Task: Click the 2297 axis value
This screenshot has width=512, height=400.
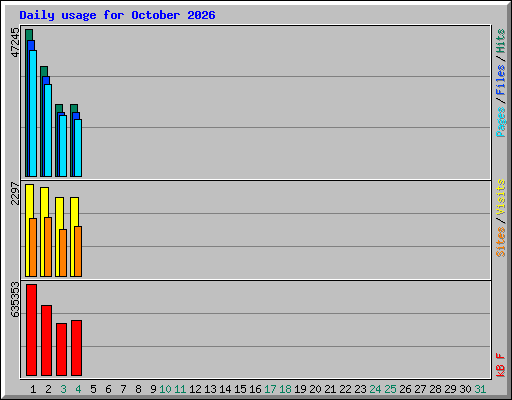Action: click(x=15, y=193)
